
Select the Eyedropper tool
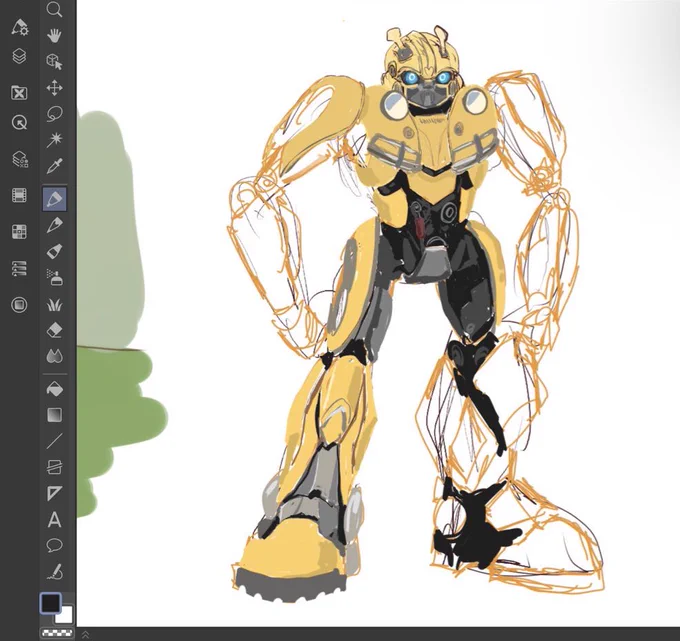[x=54, y=166]
